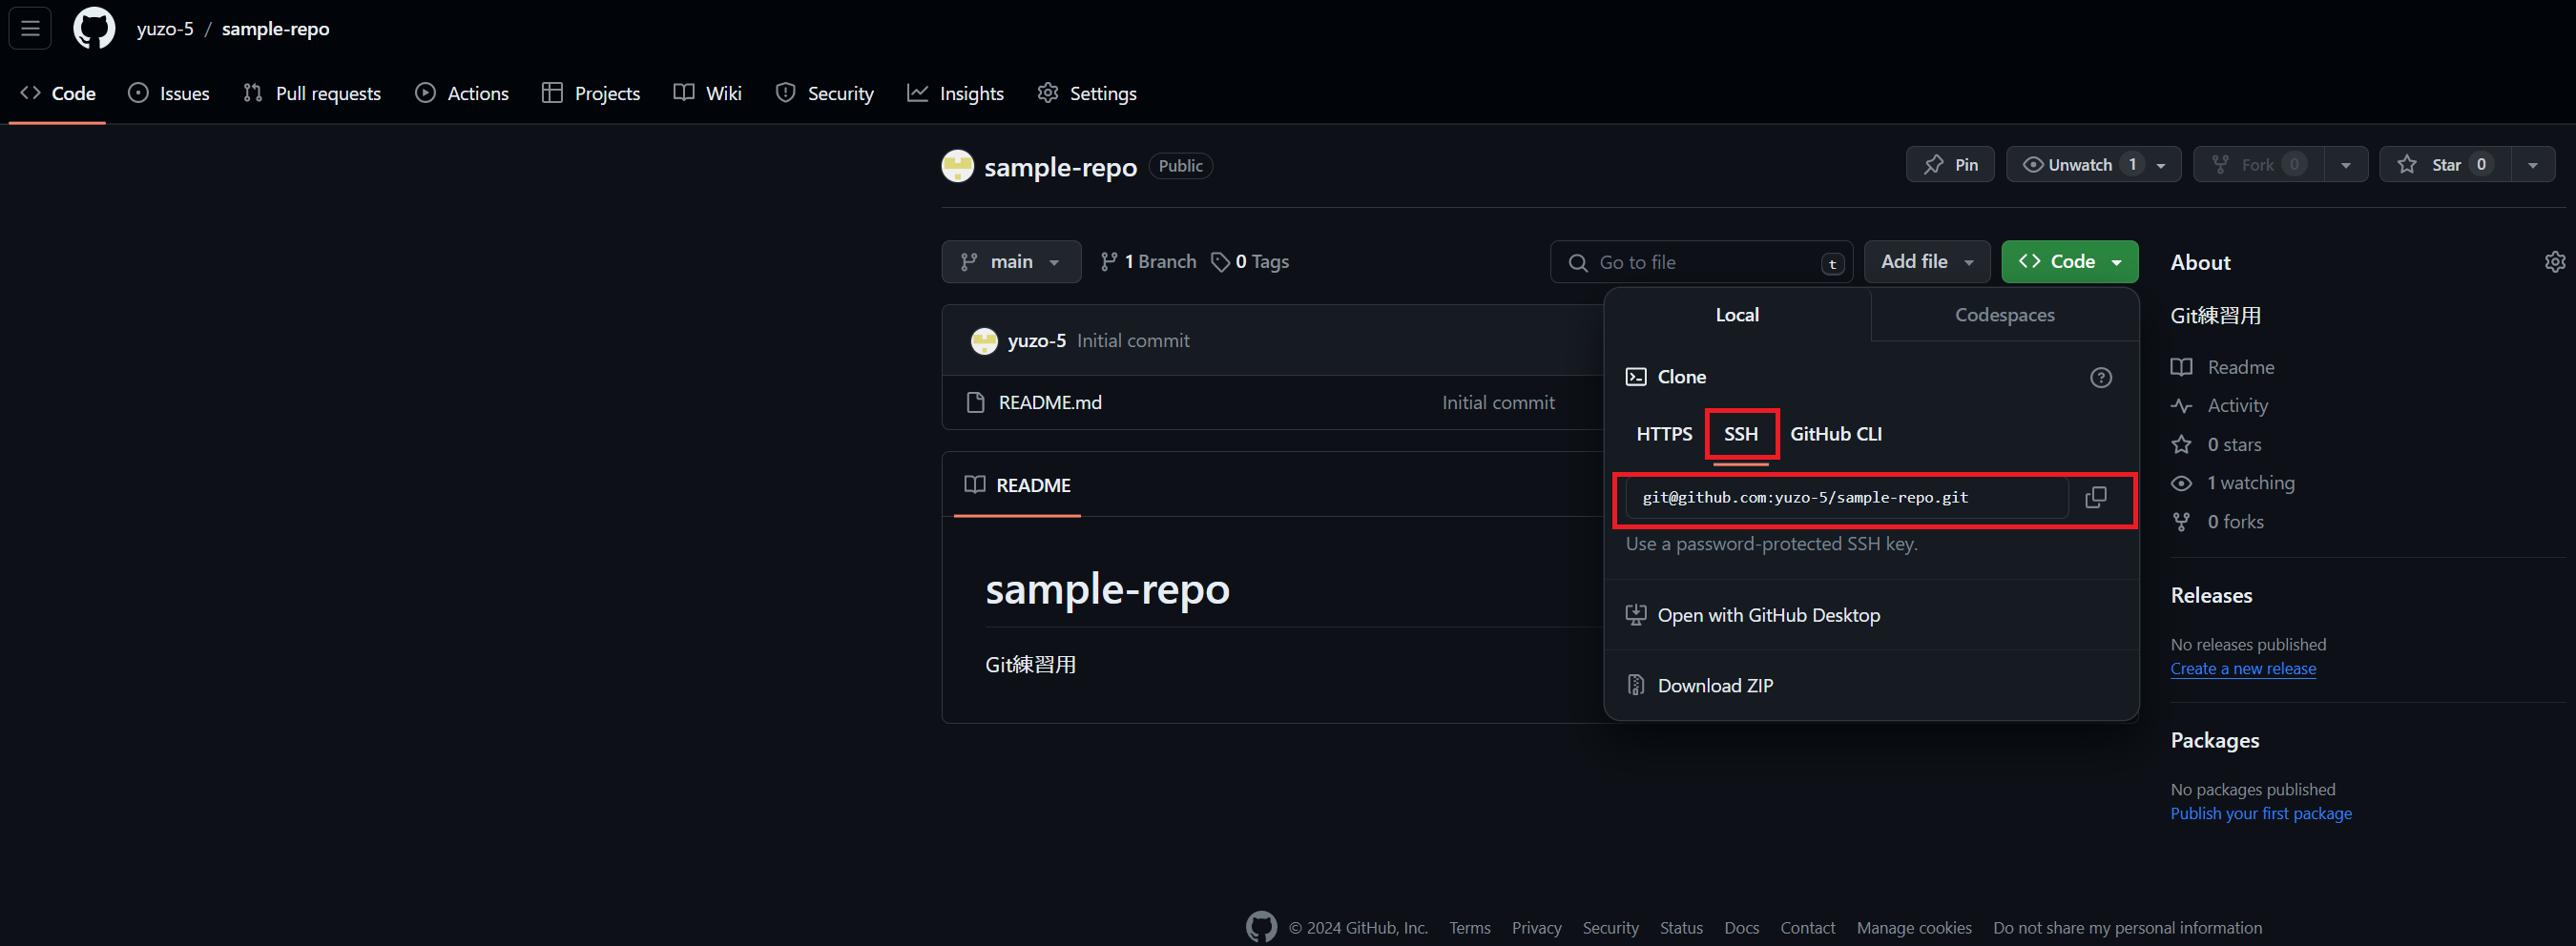Open the Add file dropdown
Viewport: 2576px width, 946px height.
tap(1927, 262)
